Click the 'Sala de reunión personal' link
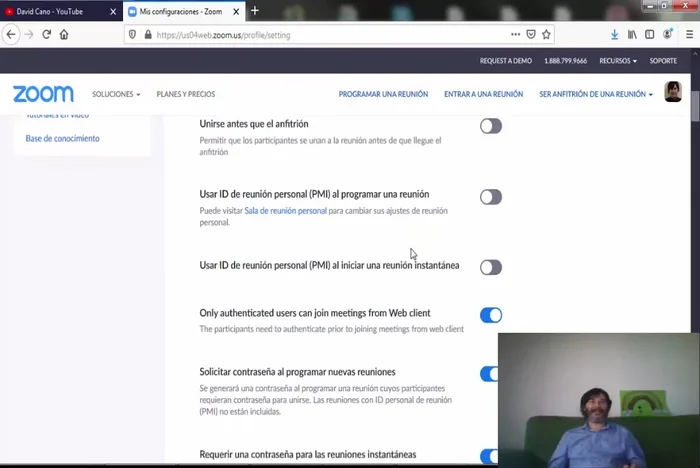This screenshot has height=468, width=700. tap(285, 211)
